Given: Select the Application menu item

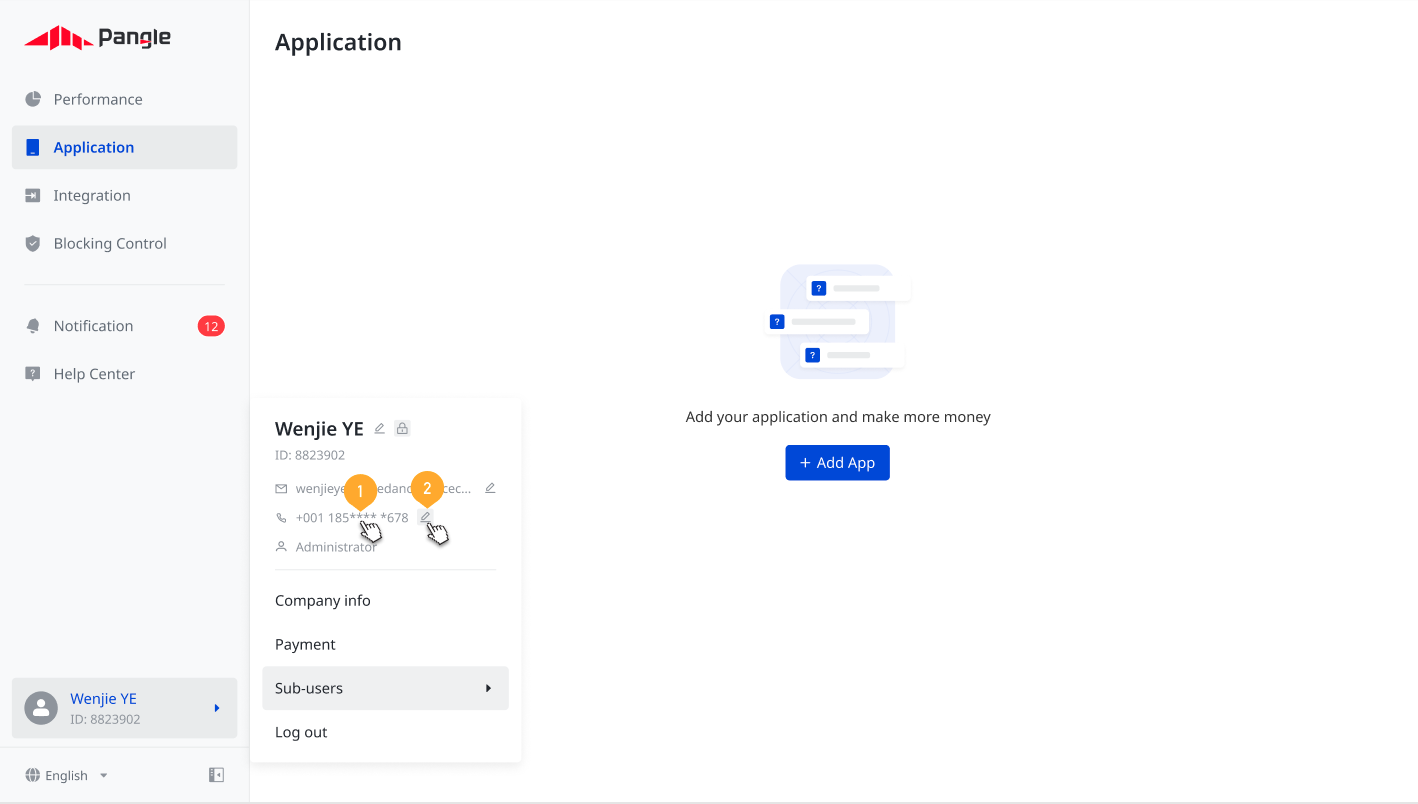Looking at the screenshot, I should pyautogui.click(x=124, y=147).
